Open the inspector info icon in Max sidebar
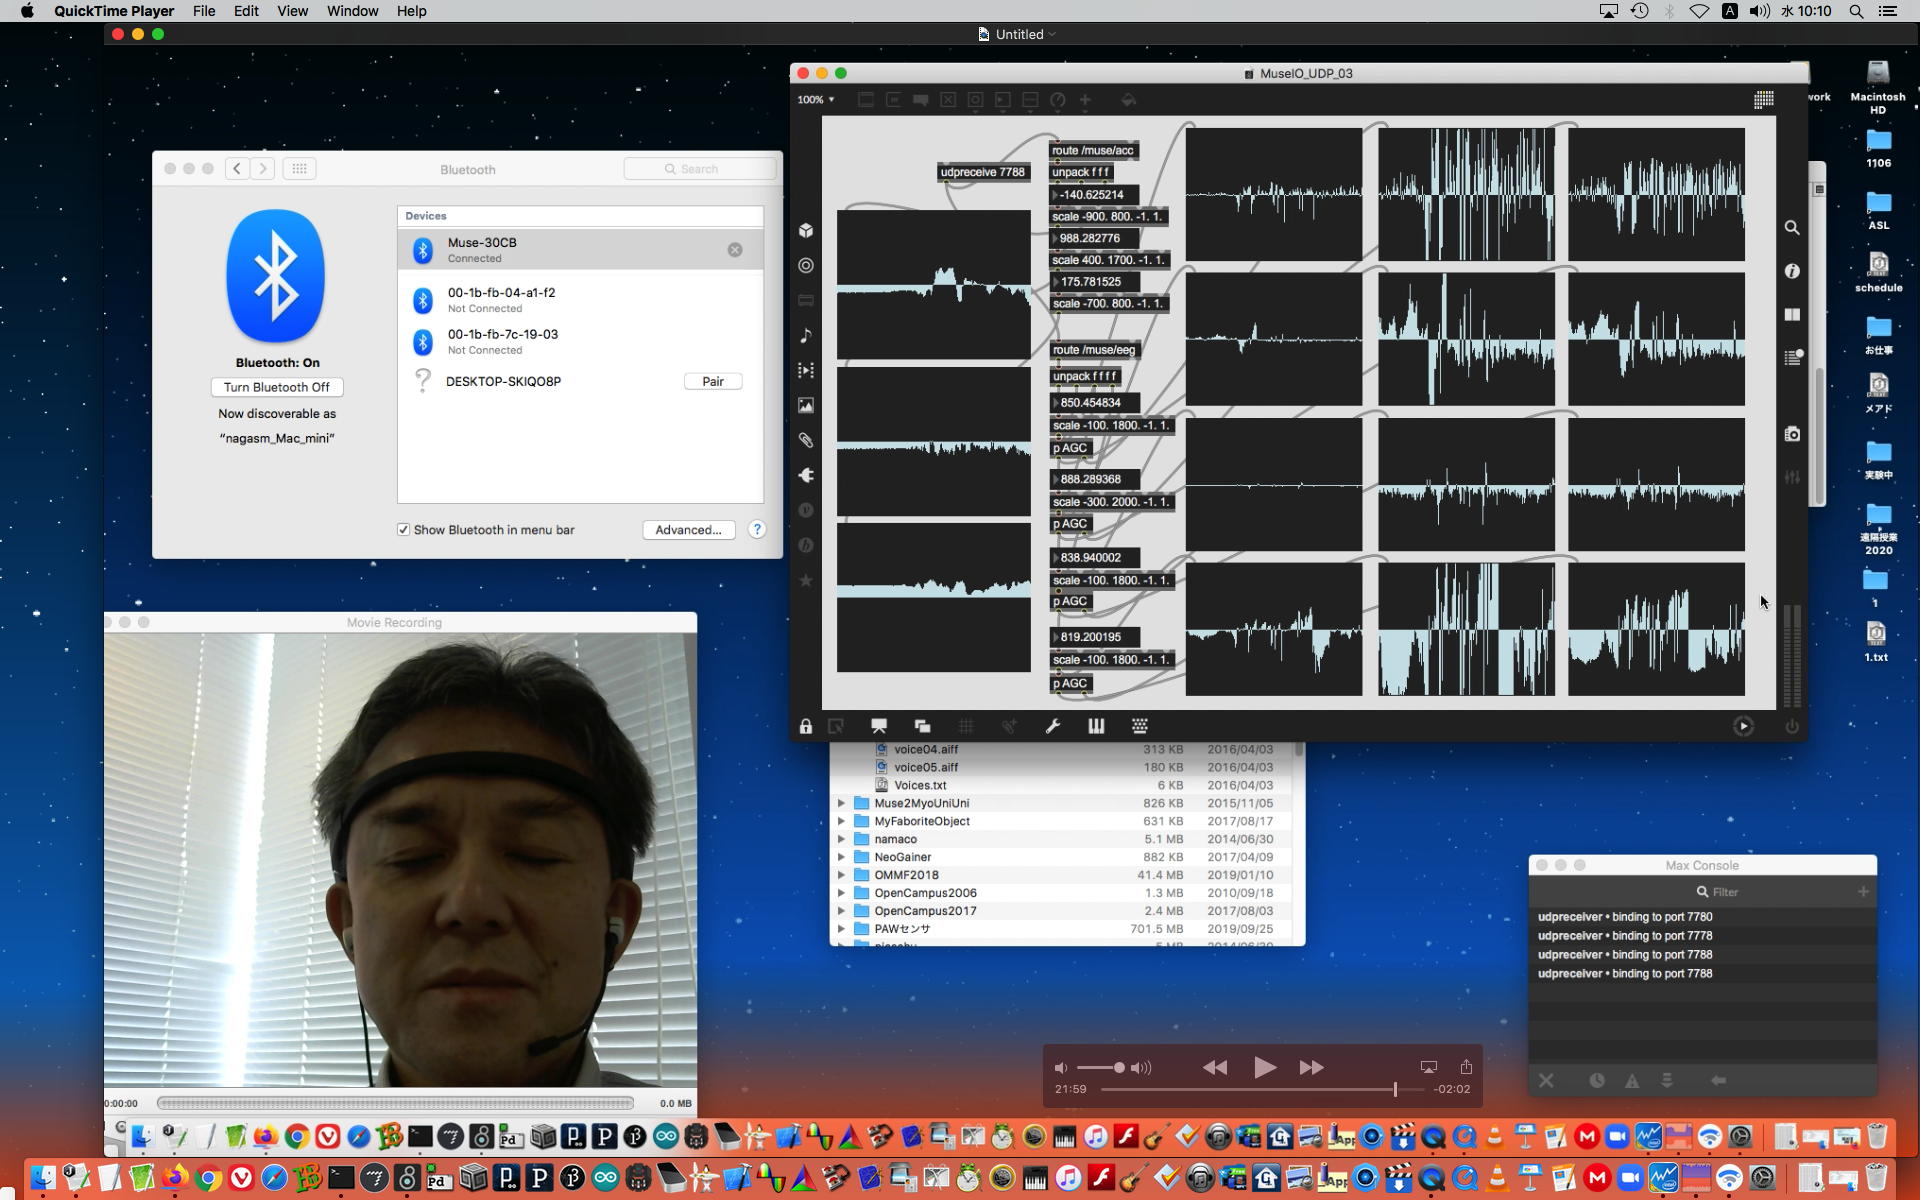Image resolution: width=1920 pixels, height=1200 pixels. 1792,271
